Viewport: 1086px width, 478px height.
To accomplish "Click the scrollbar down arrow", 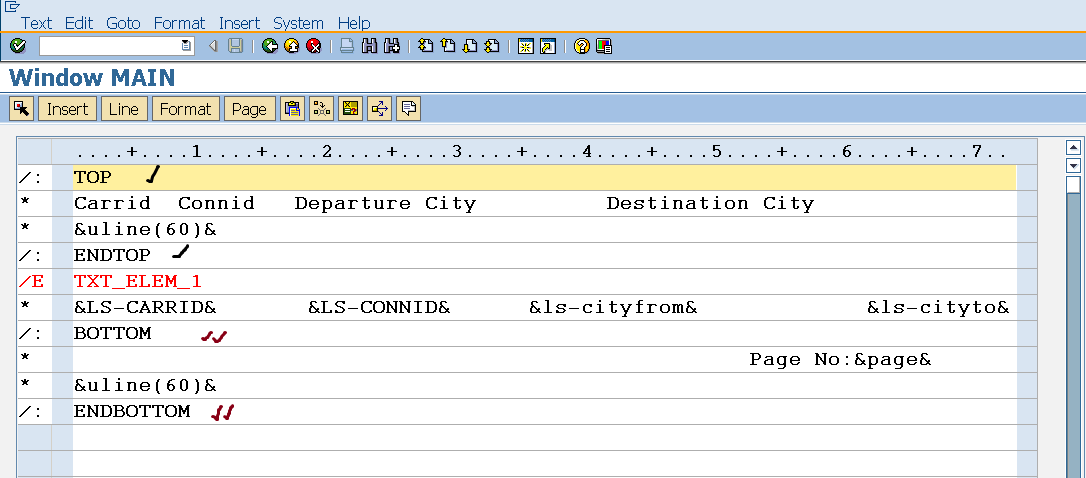I will (1073, 166).
